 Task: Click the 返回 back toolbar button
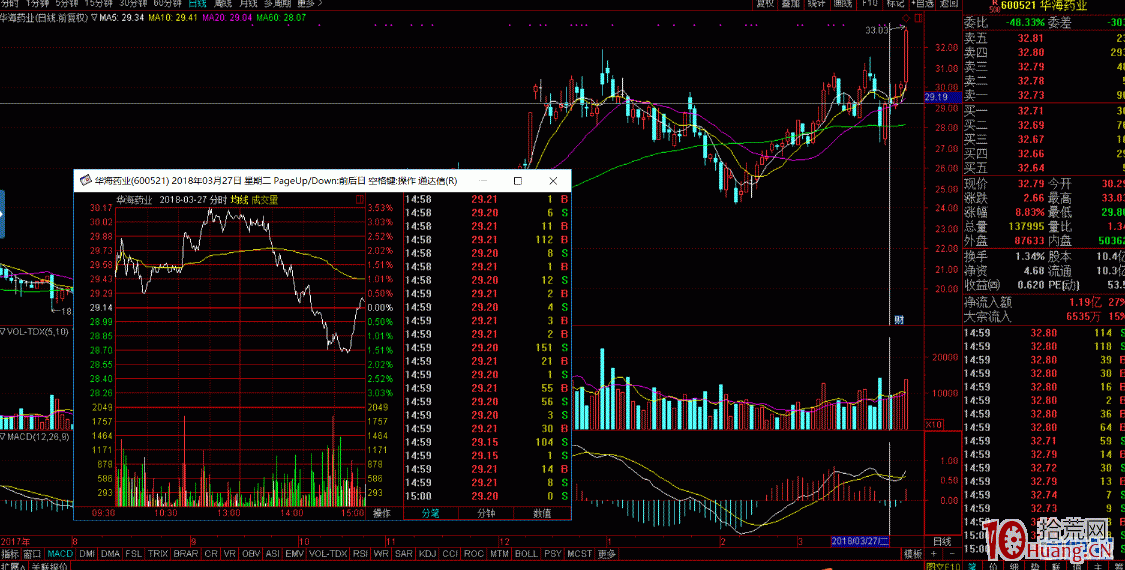(949, 3)
